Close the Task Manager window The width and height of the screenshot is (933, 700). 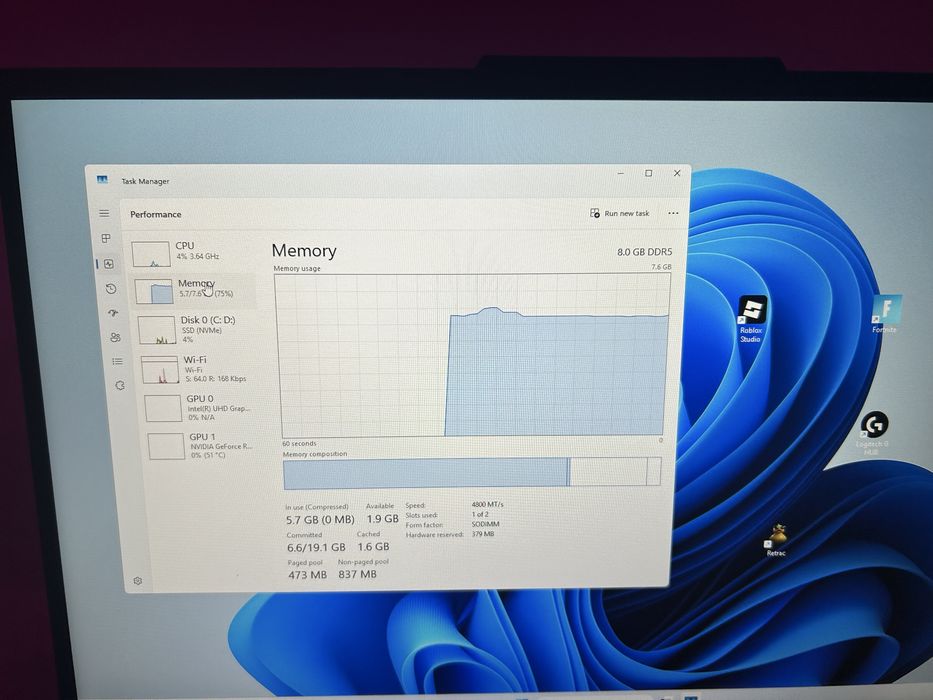tap(677, 173)
